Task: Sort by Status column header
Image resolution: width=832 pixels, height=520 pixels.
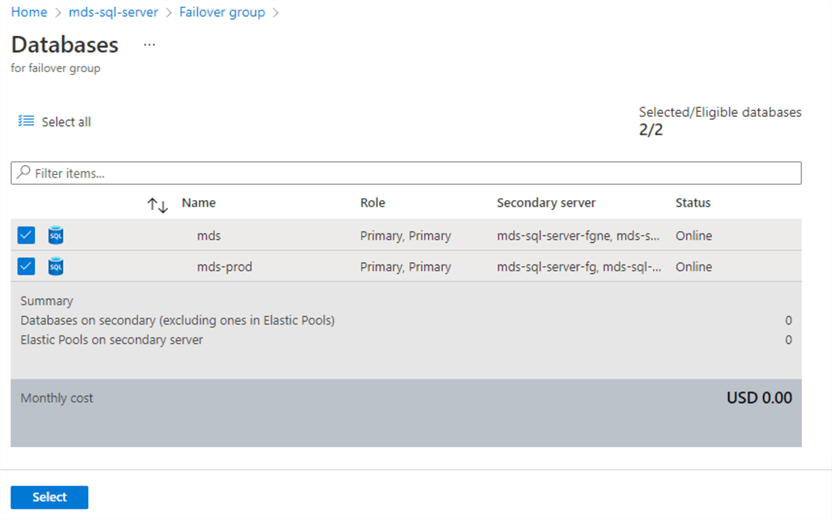Action: pyautogui.click(x=692, y=203)
